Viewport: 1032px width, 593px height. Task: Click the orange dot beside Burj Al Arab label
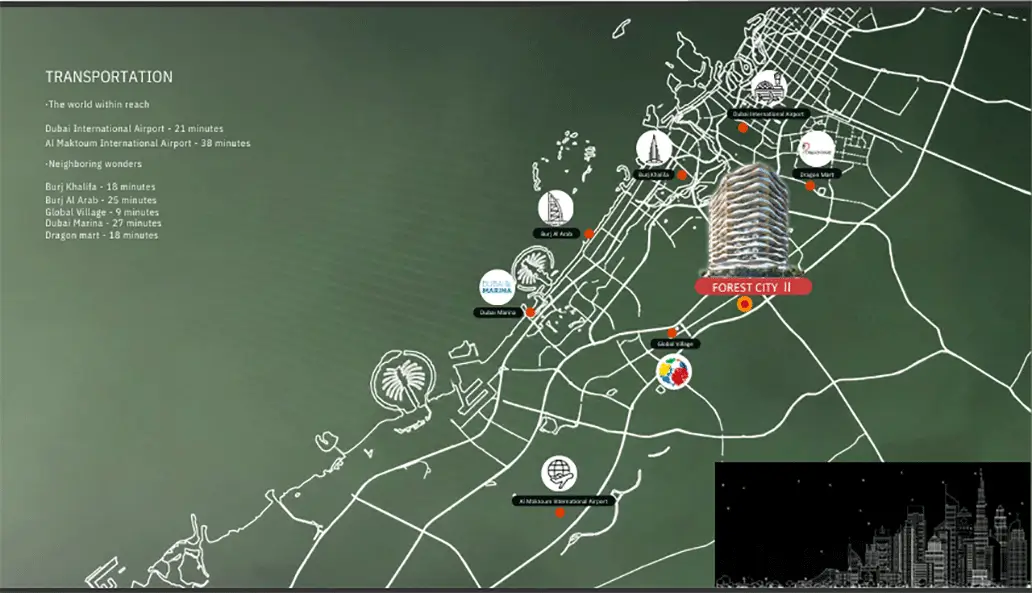(x=589, y=234)
